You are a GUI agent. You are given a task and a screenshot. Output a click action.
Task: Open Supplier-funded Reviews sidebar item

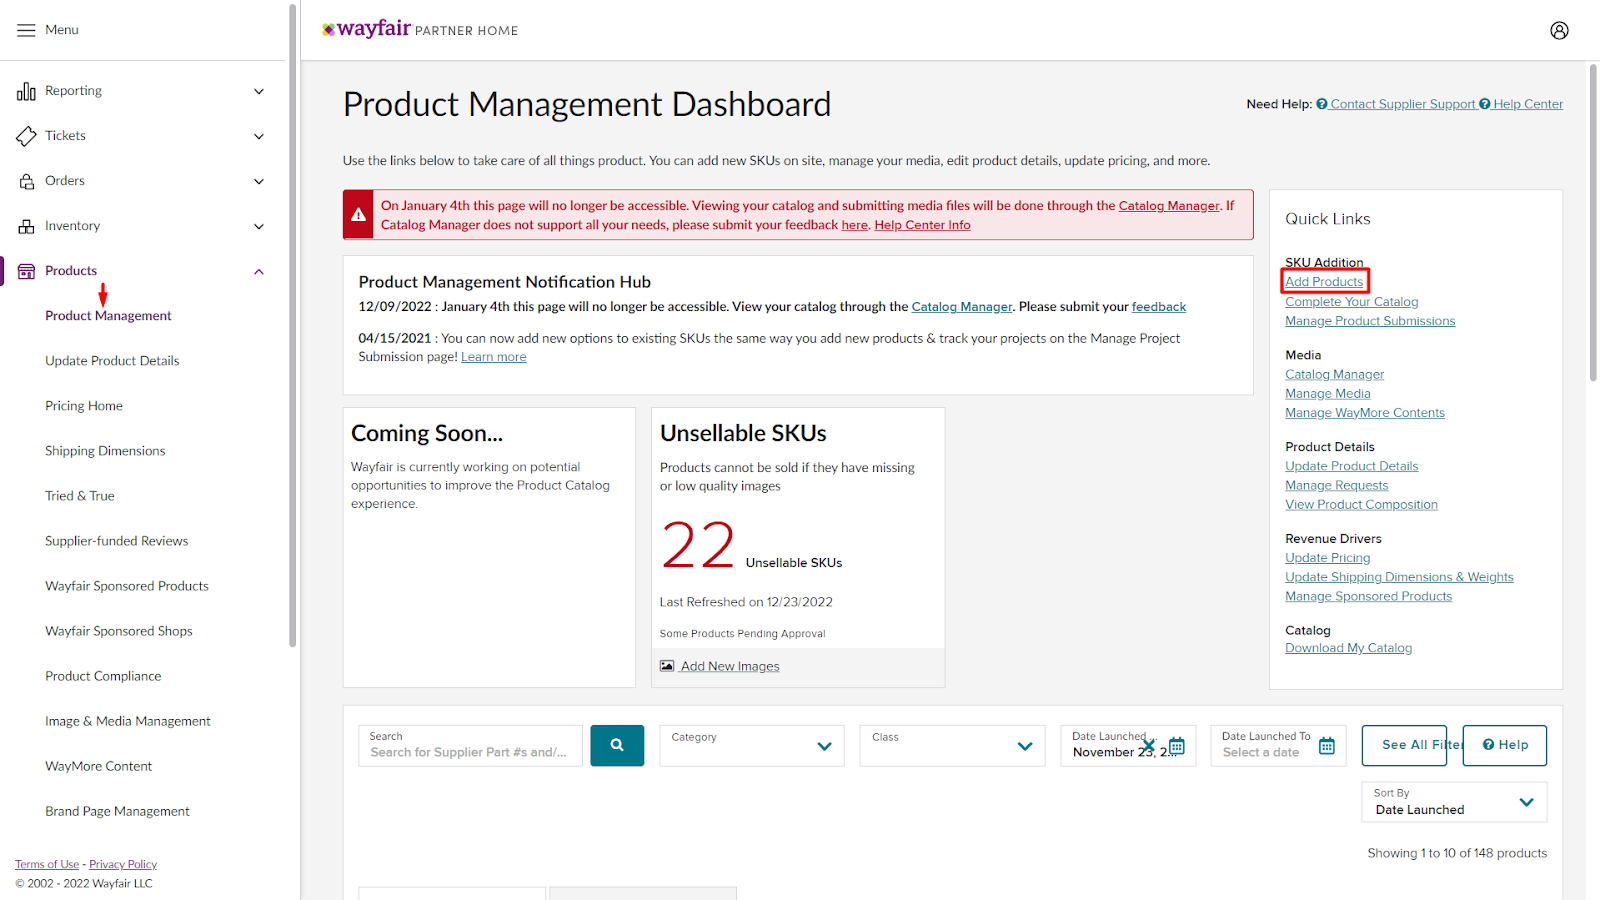tap(116, 541)
